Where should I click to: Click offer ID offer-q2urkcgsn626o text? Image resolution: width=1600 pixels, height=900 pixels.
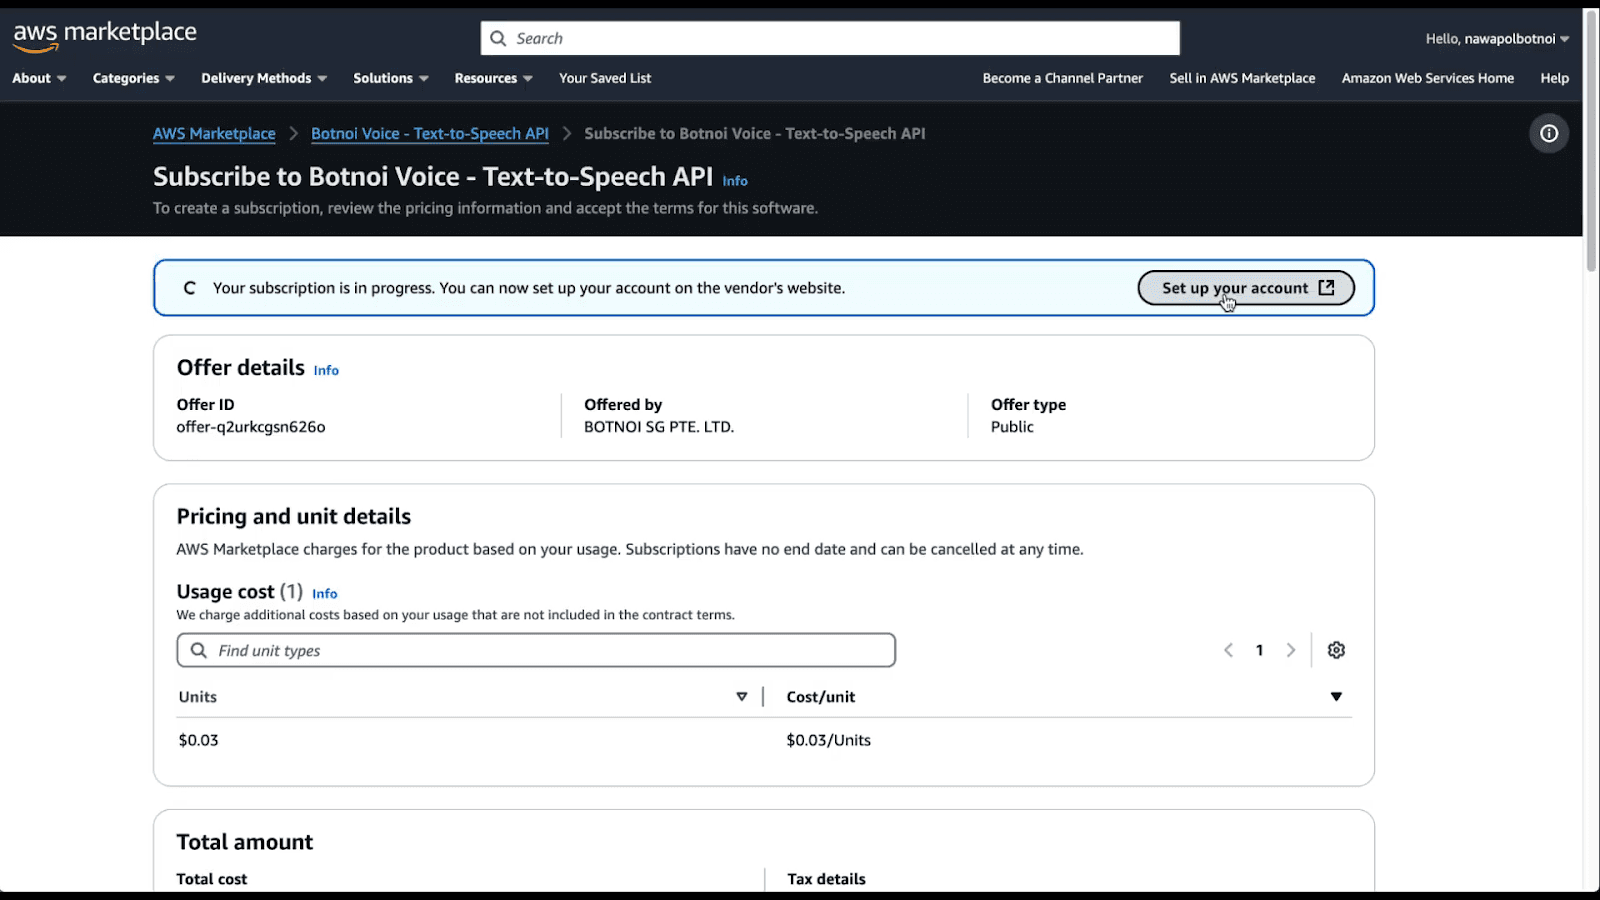[251, 427]
